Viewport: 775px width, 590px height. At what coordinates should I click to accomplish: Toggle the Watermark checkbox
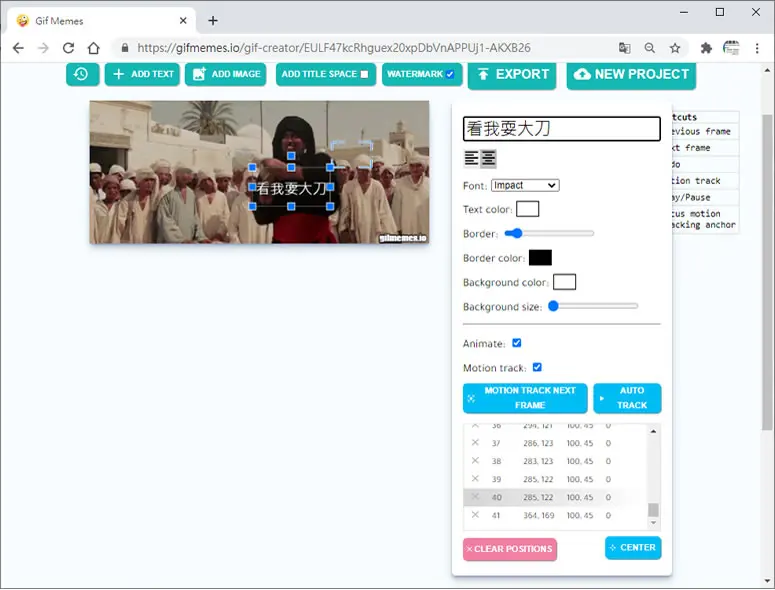click(450, 74)
